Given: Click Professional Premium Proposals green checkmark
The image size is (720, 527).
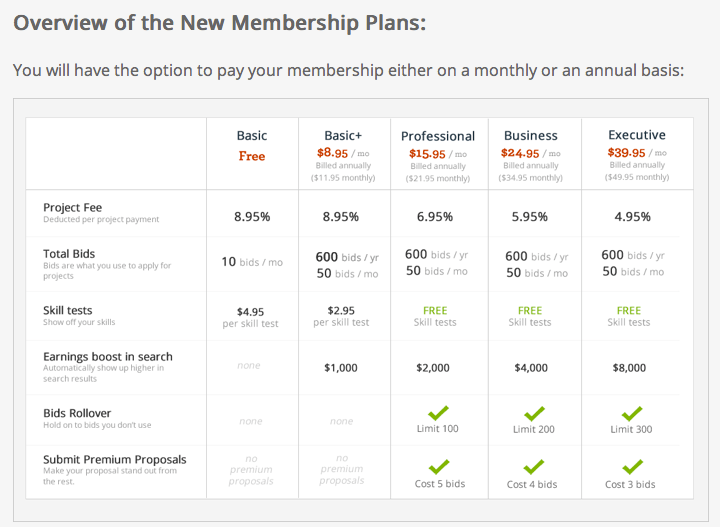Looking at the screenshot, I should (x=438, y=467).
